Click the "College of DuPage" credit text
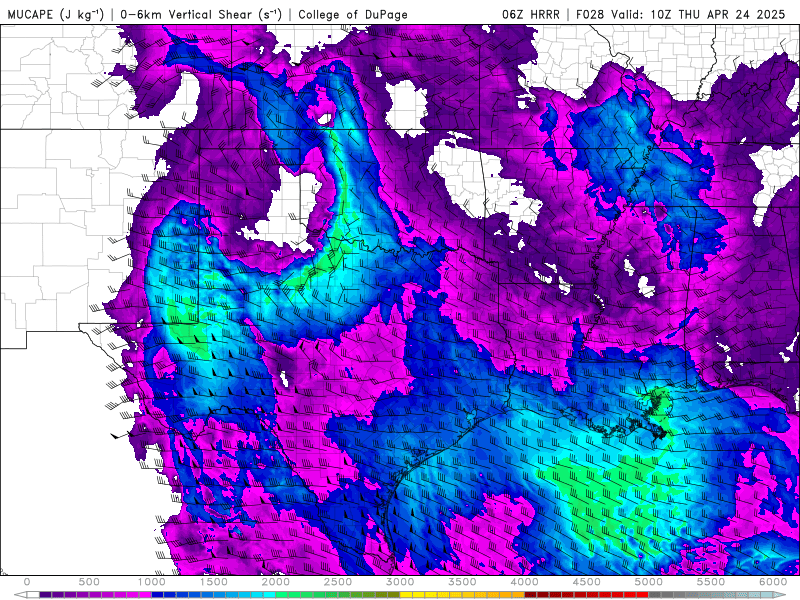The width and height of the screenshot is (800, 600). tap(353, 15)
